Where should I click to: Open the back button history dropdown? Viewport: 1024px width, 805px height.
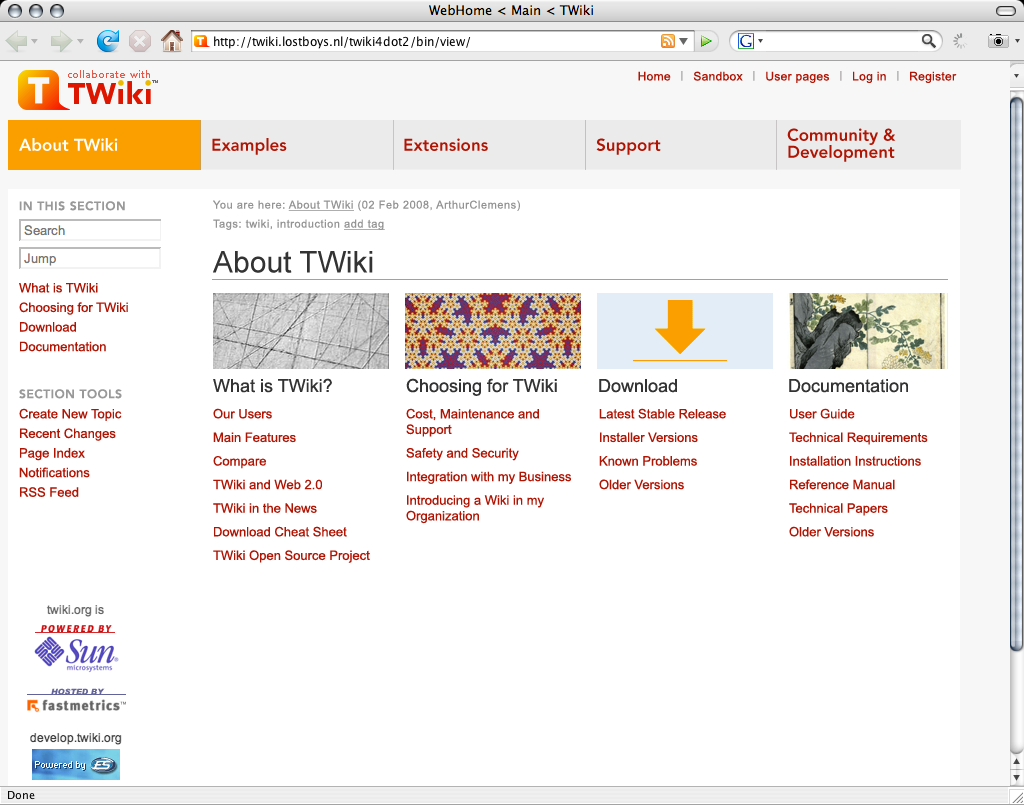(x=35, y=41)
